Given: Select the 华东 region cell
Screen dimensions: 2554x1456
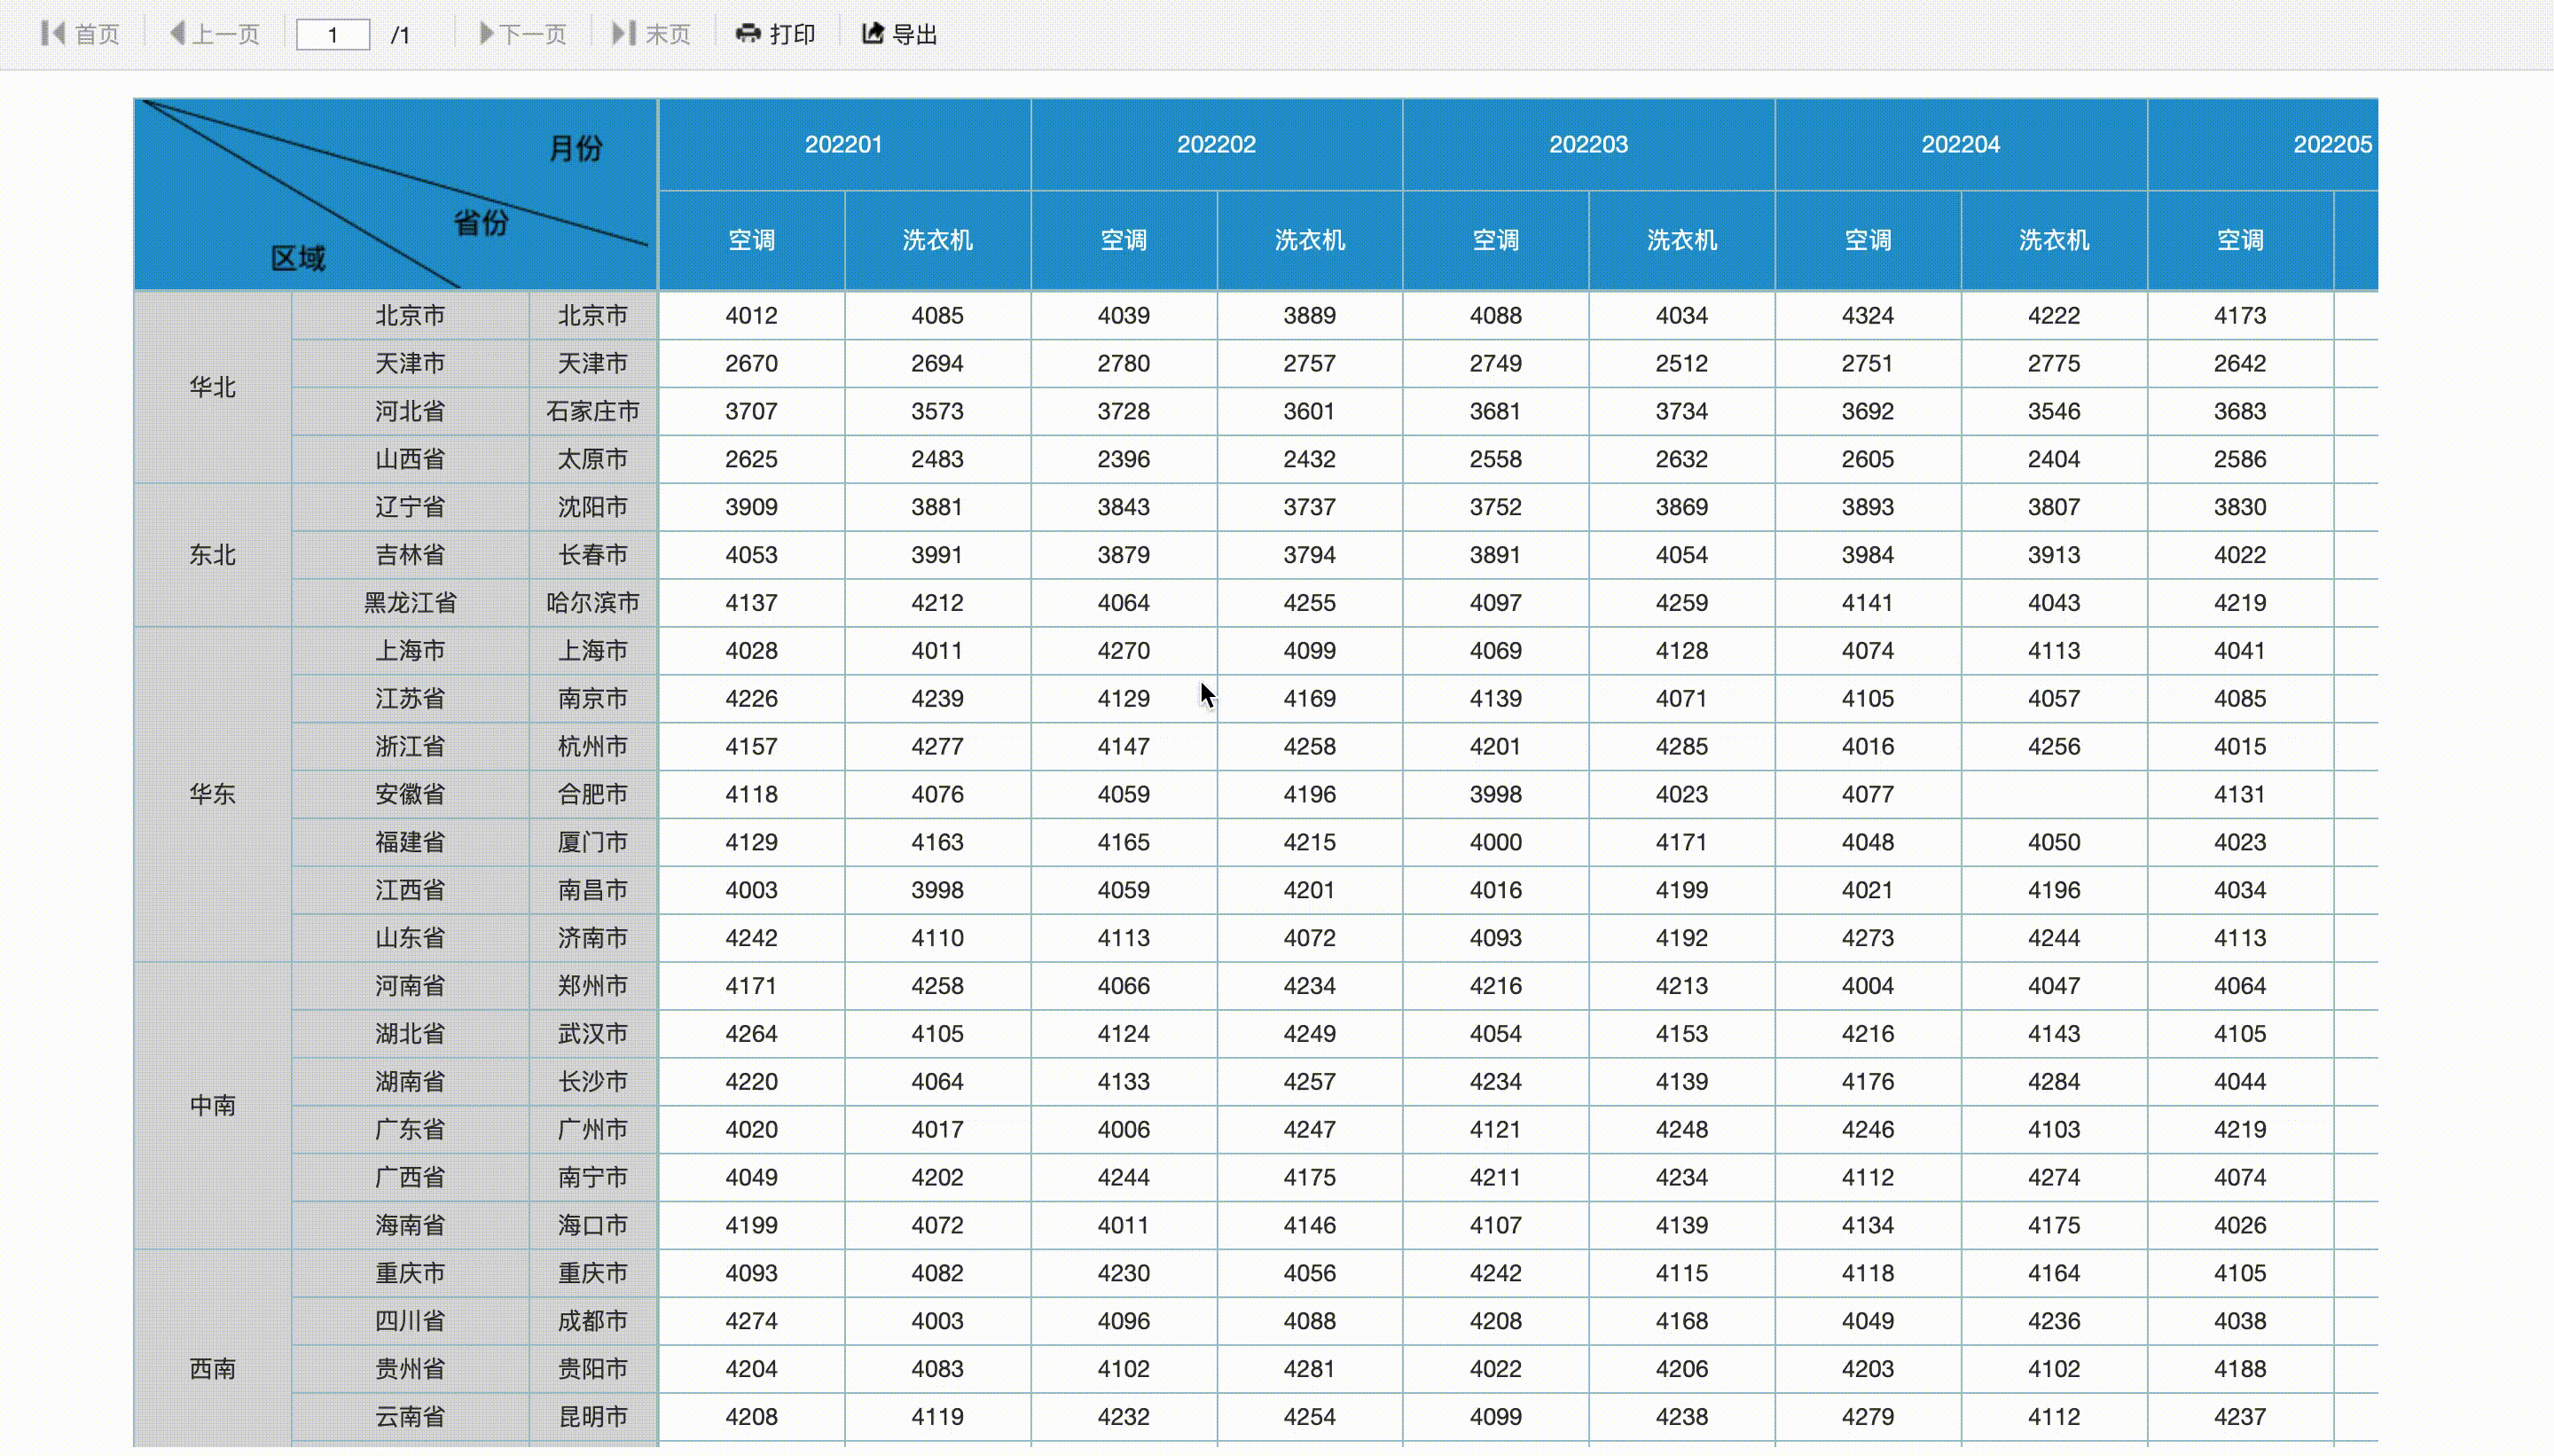Looking at the screenshot, I should [212, 794].
